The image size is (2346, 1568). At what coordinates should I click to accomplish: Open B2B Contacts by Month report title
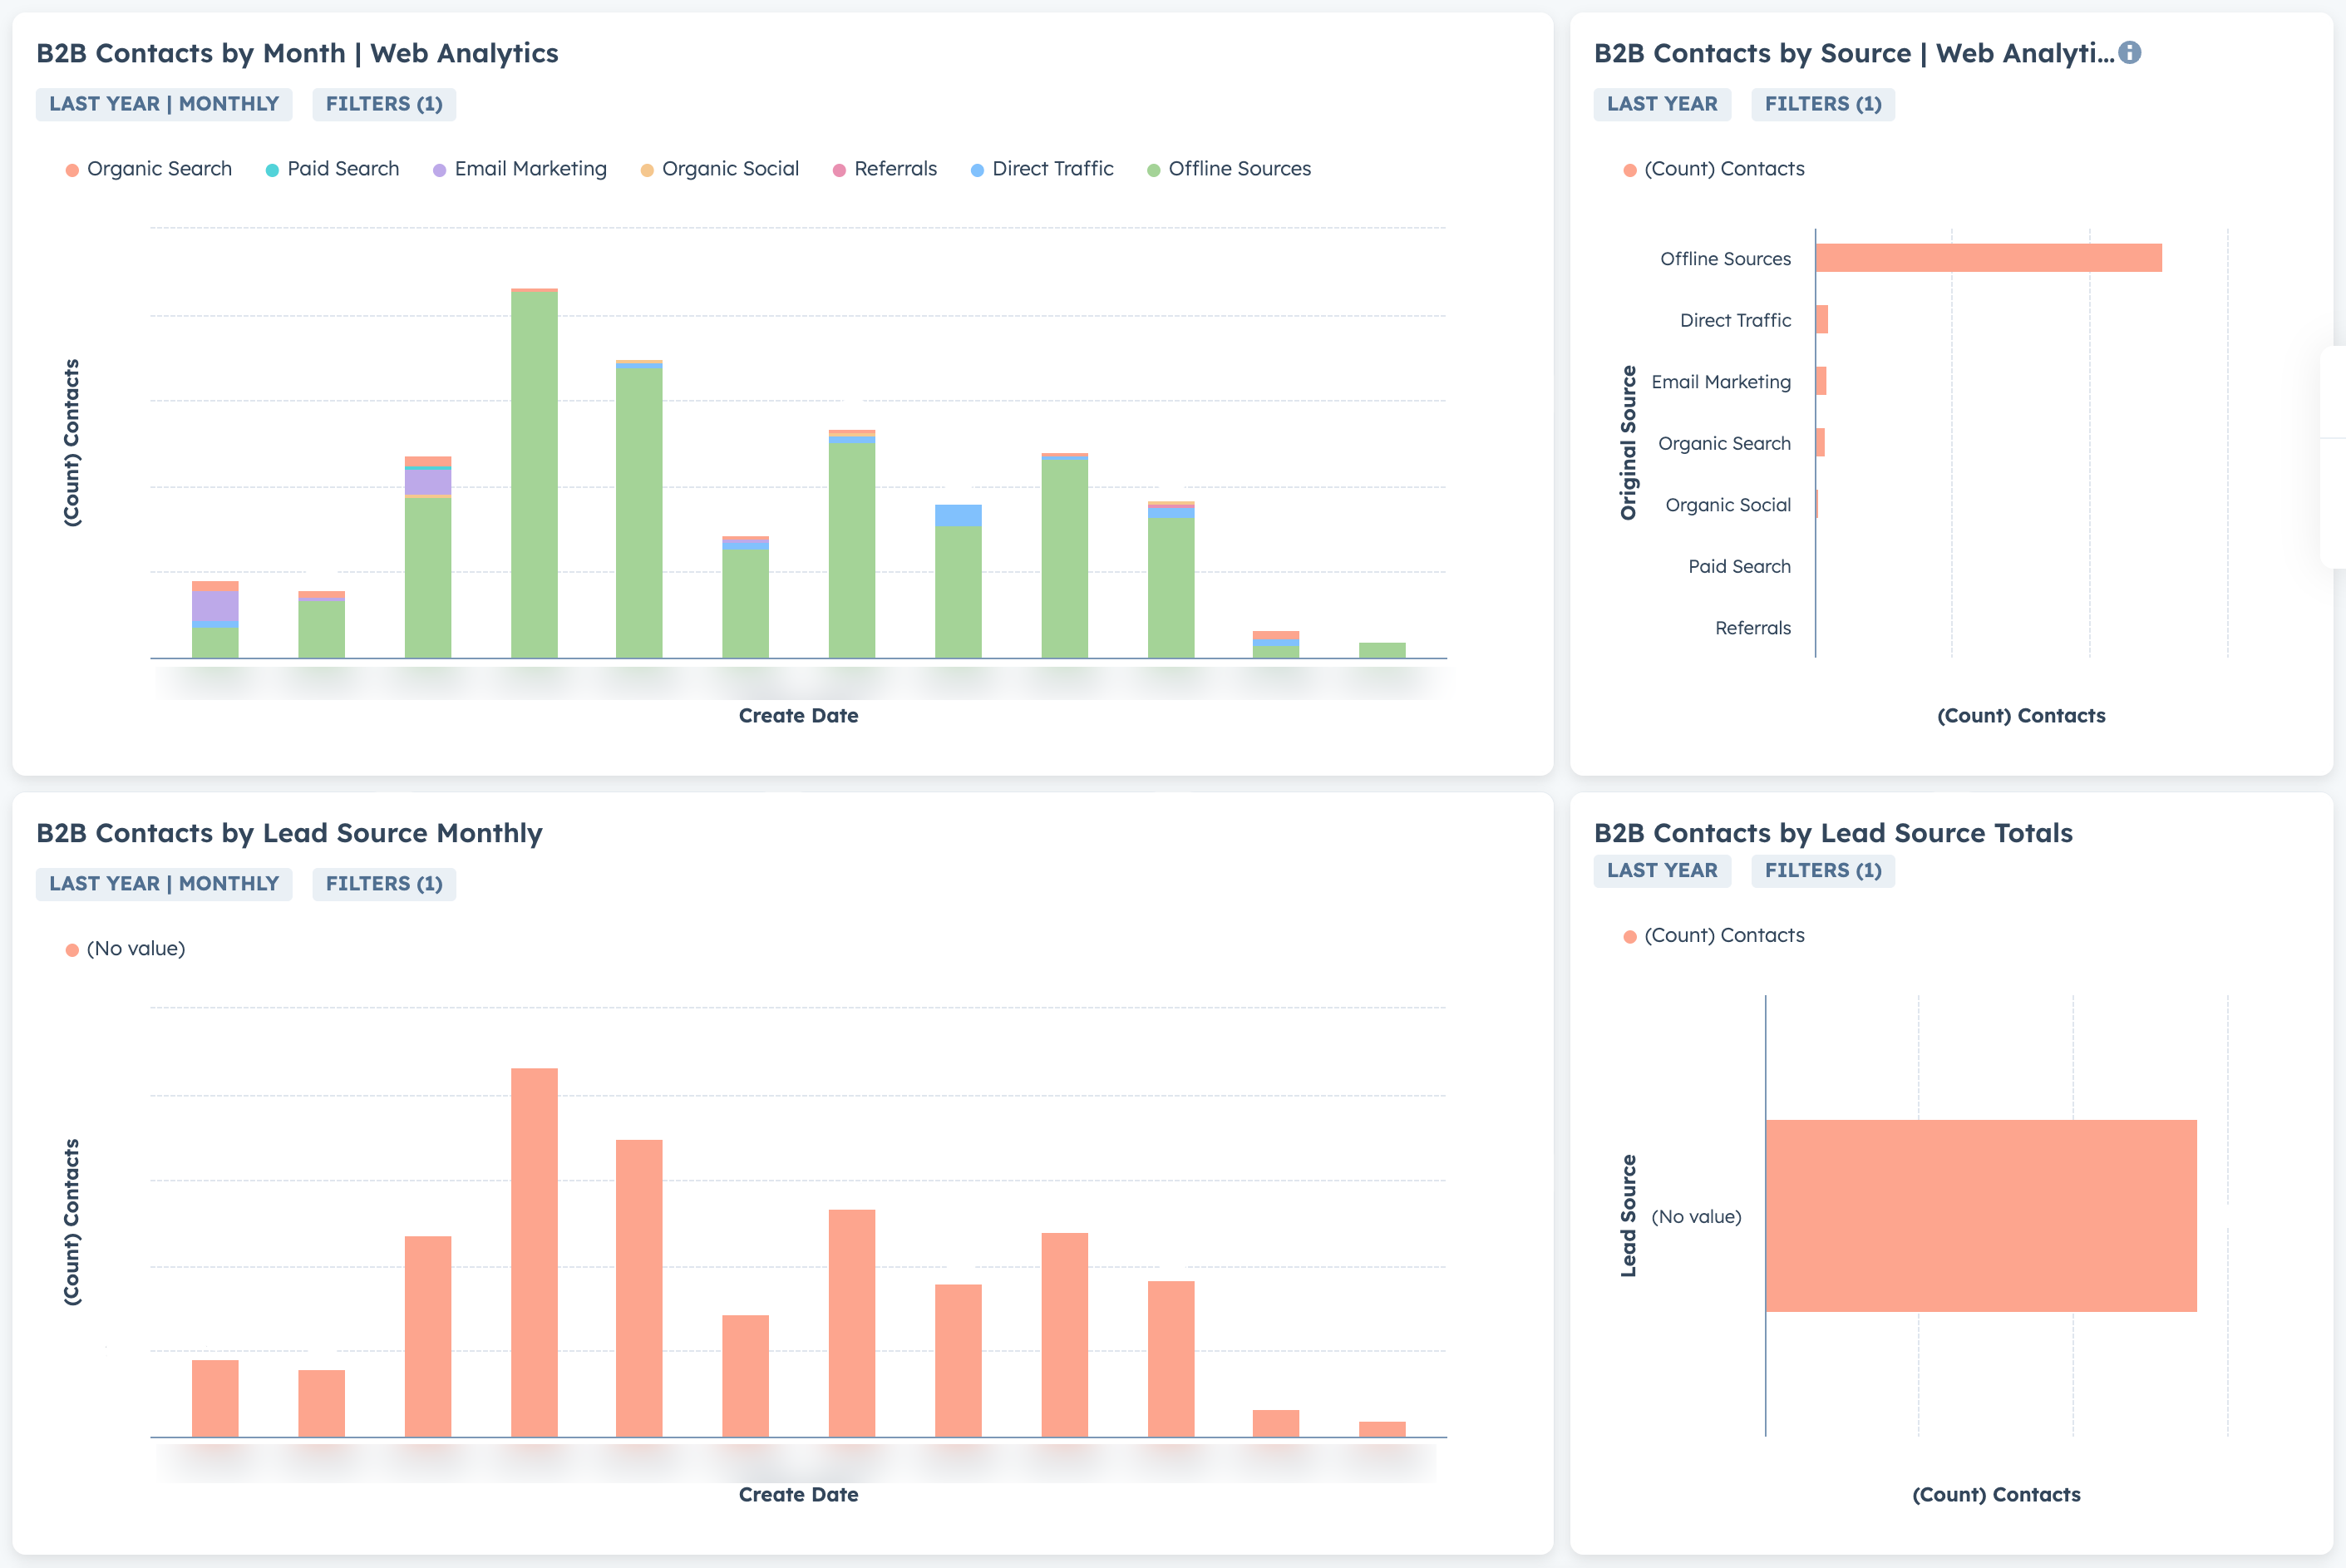pos(297,53)
